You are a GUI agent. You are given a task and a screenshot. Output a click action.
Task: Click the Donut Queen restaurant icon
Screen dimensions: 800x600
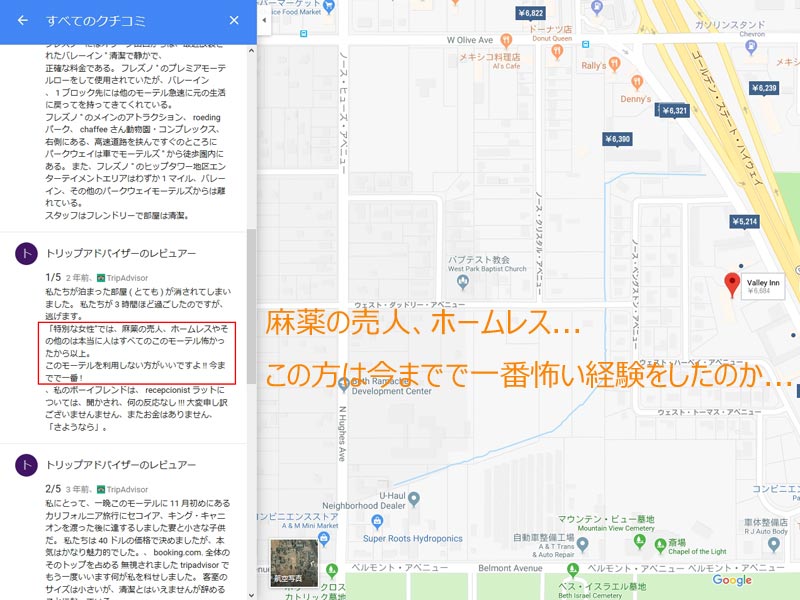point(557,51)
